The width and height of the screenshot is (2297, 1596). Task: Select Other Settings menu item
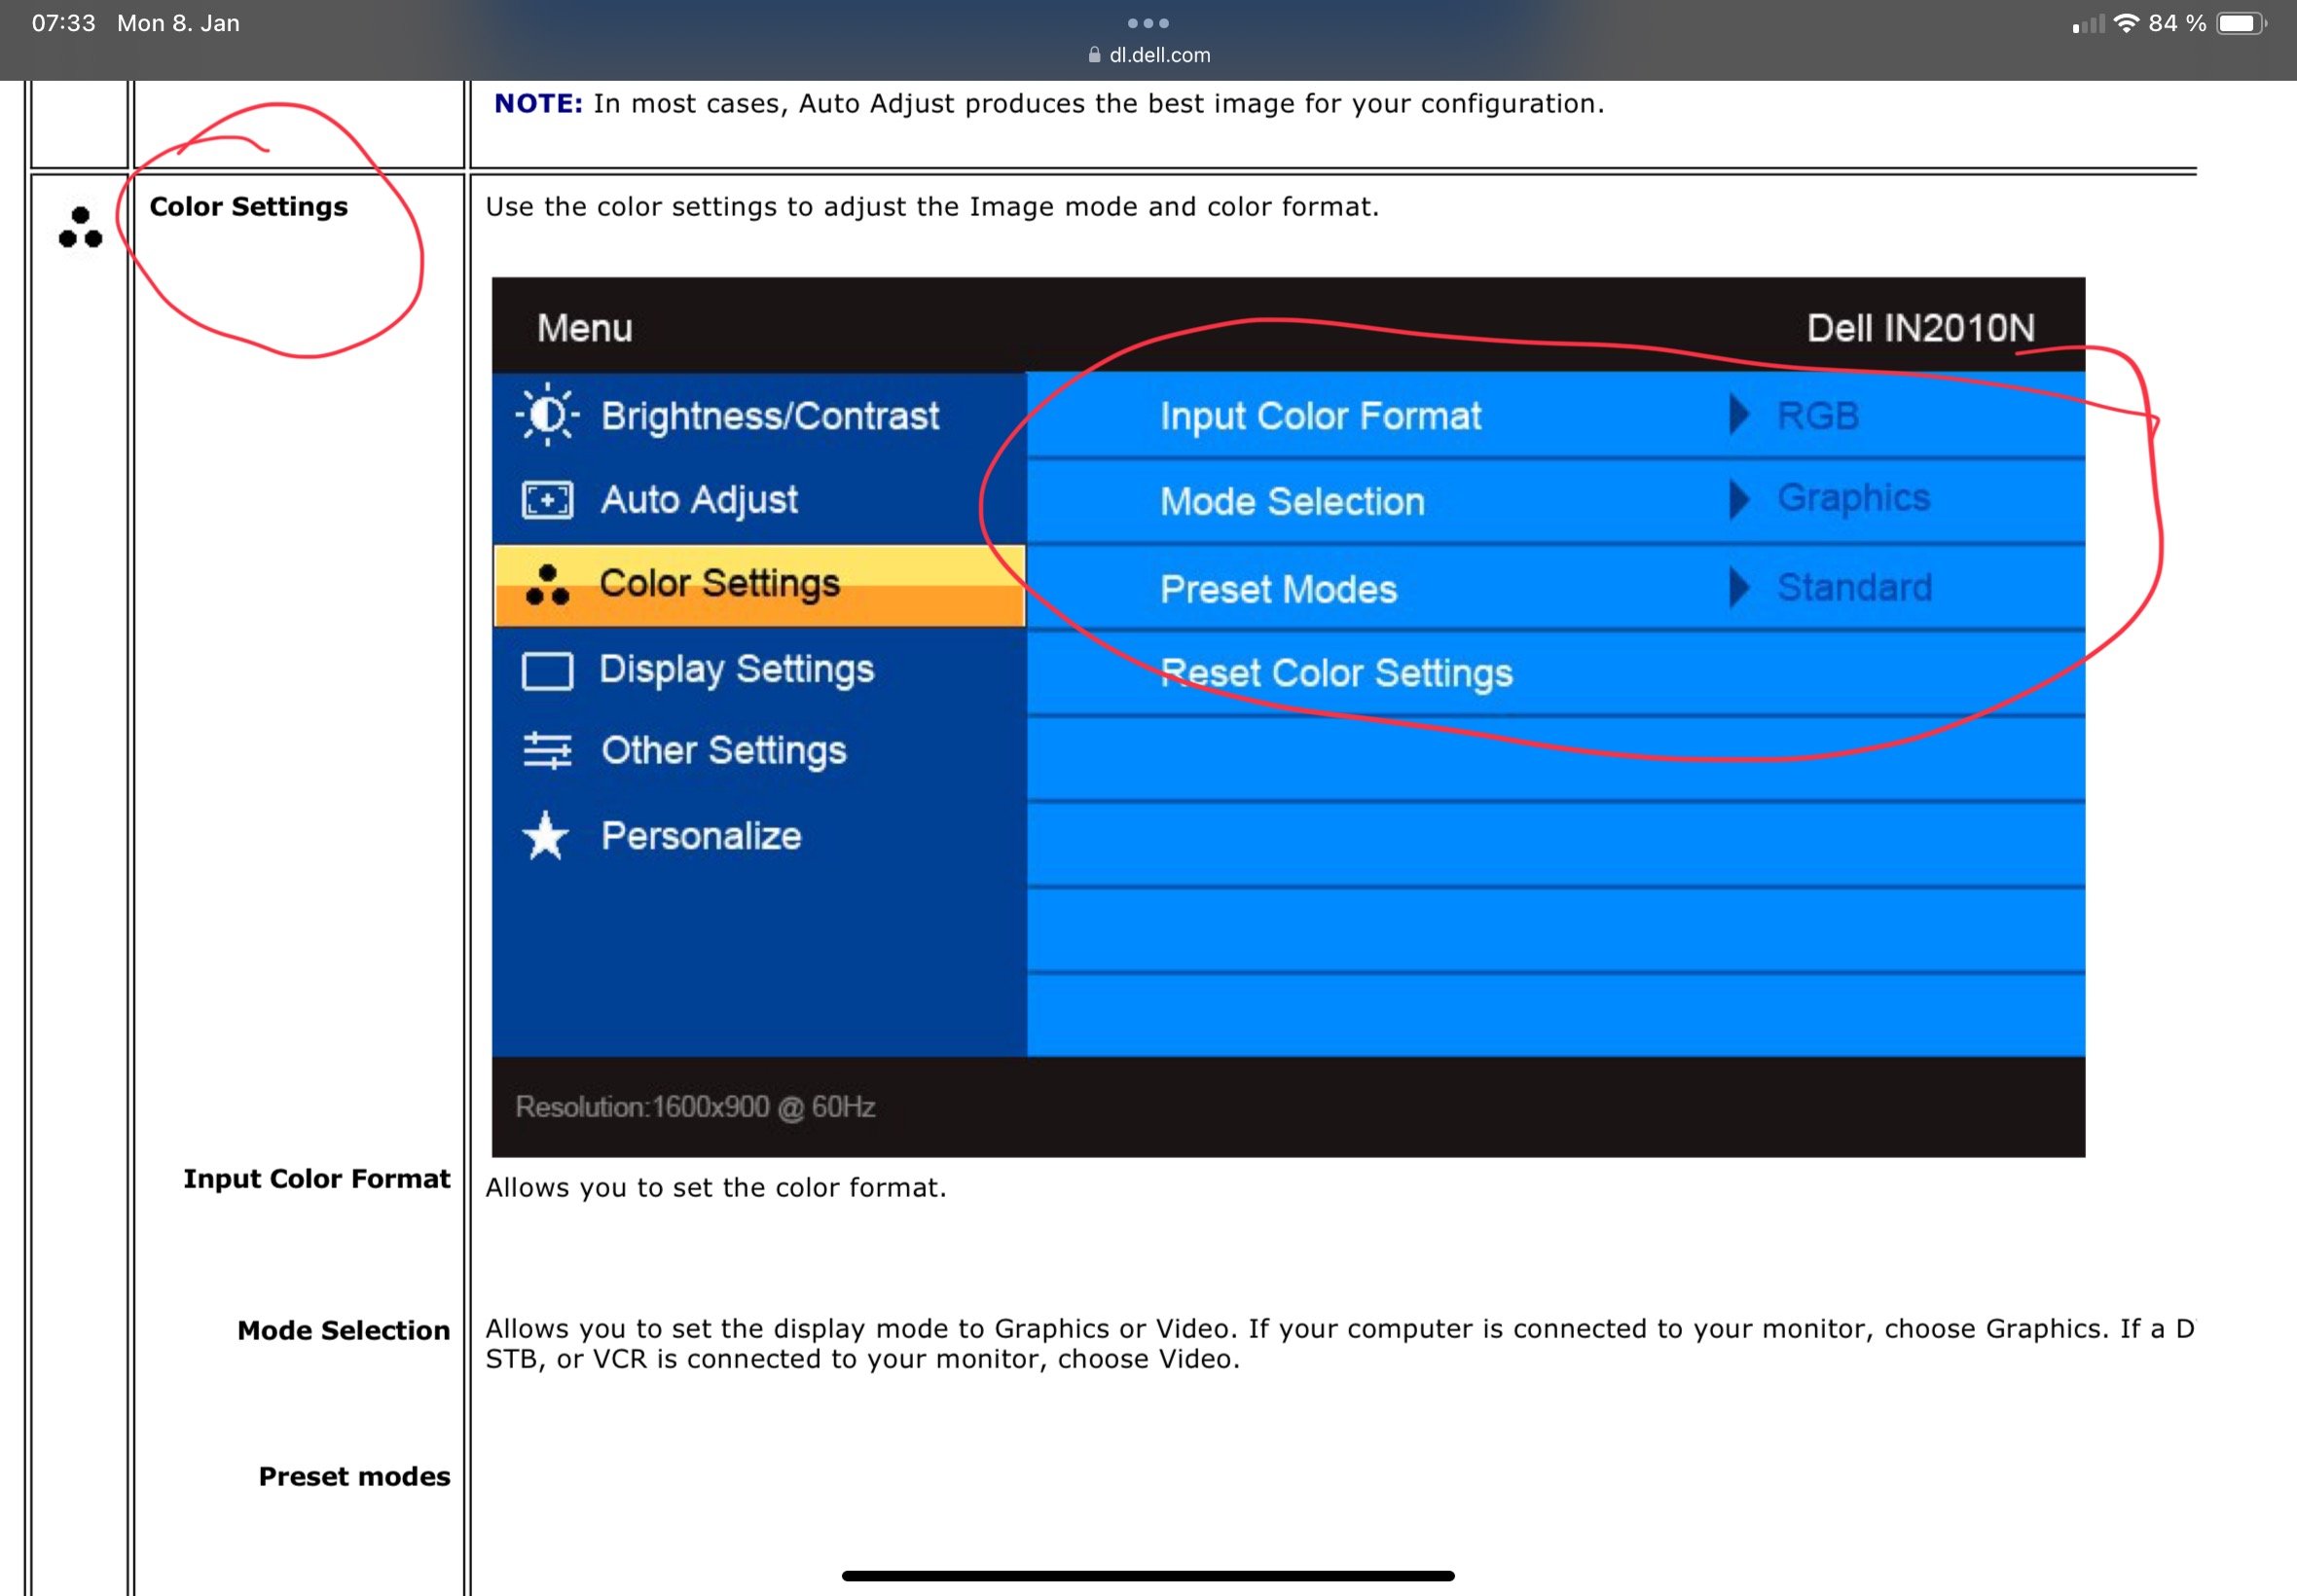(x=759, y=751)
